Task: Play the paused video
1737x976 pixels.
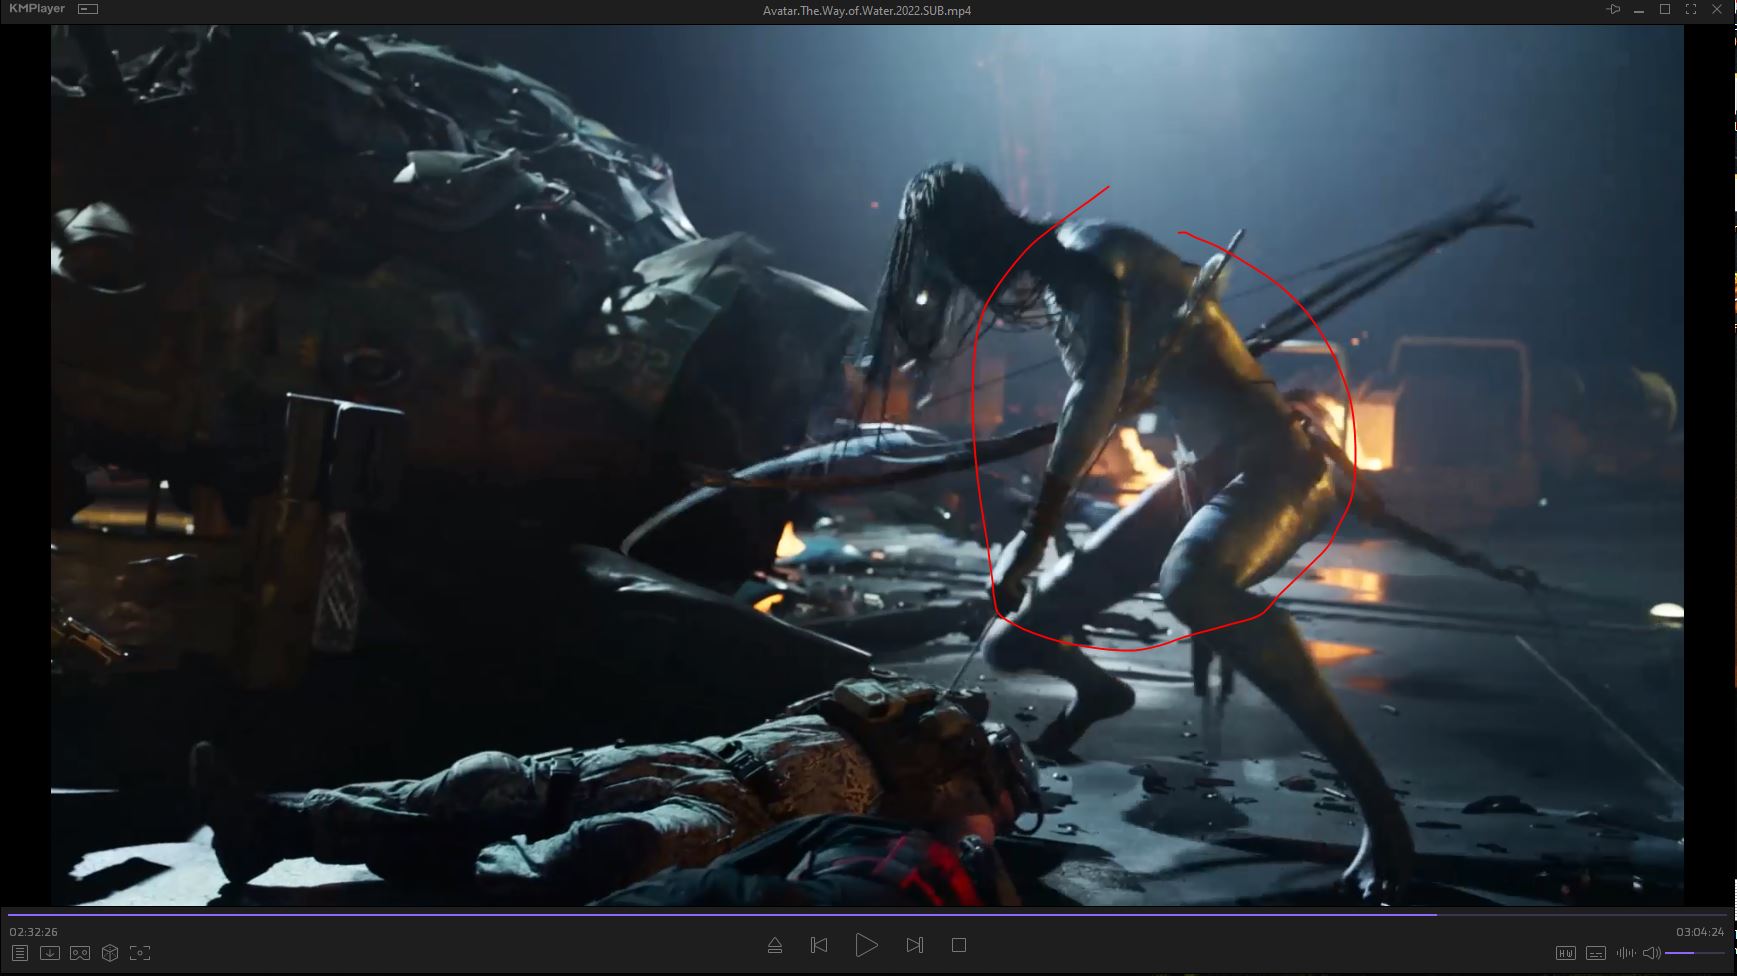Action: 866,945
